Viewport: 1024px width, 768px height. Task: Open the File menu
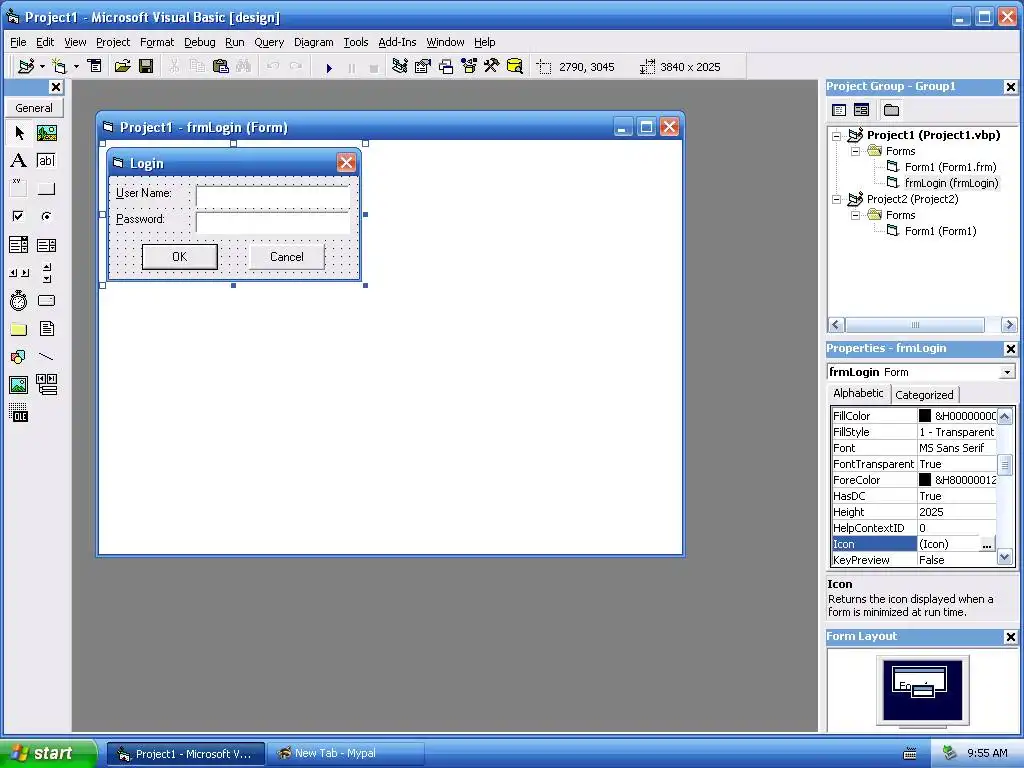[x=18, y=42]
